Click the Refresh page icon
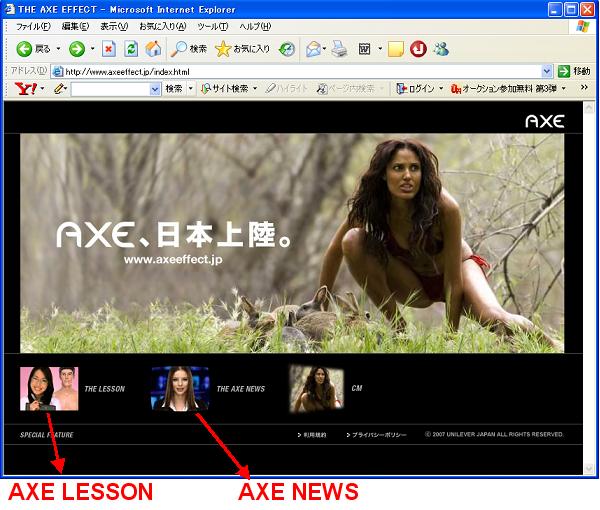 (131, 48)
